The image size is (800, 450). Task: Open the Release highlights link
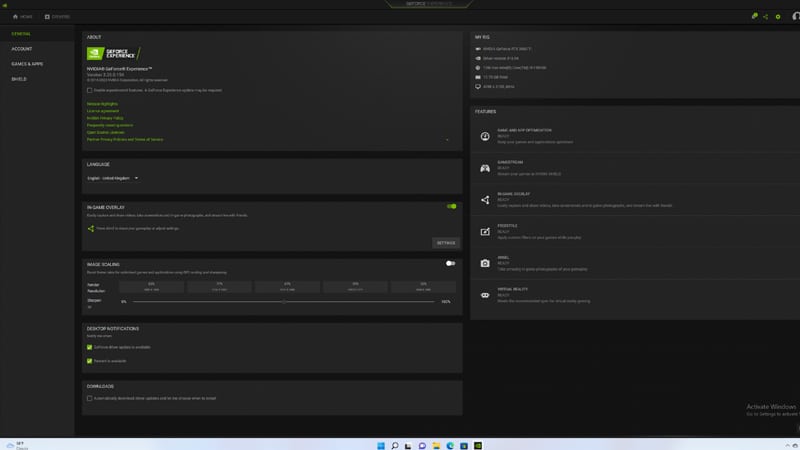[102, 103]
